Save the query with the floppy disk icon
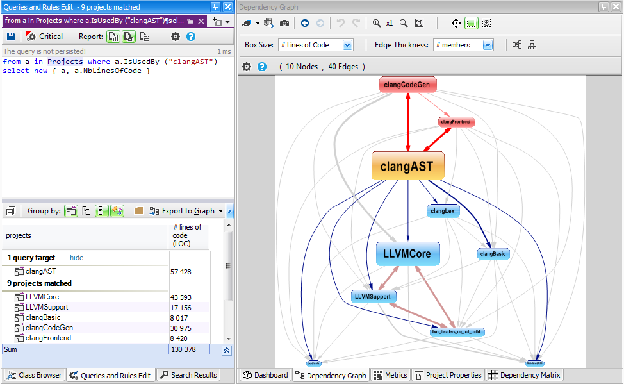This screenshot has height=384, width=624. tap(11, 37)
